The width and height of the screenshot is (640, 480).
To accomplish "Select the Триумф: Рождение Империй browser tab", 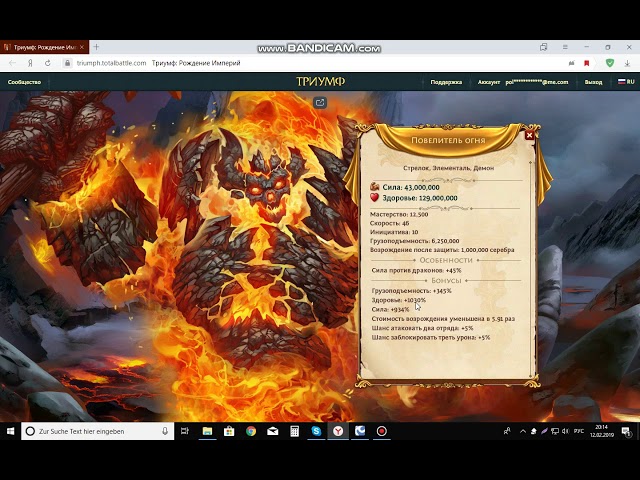I will pos(44,47).
